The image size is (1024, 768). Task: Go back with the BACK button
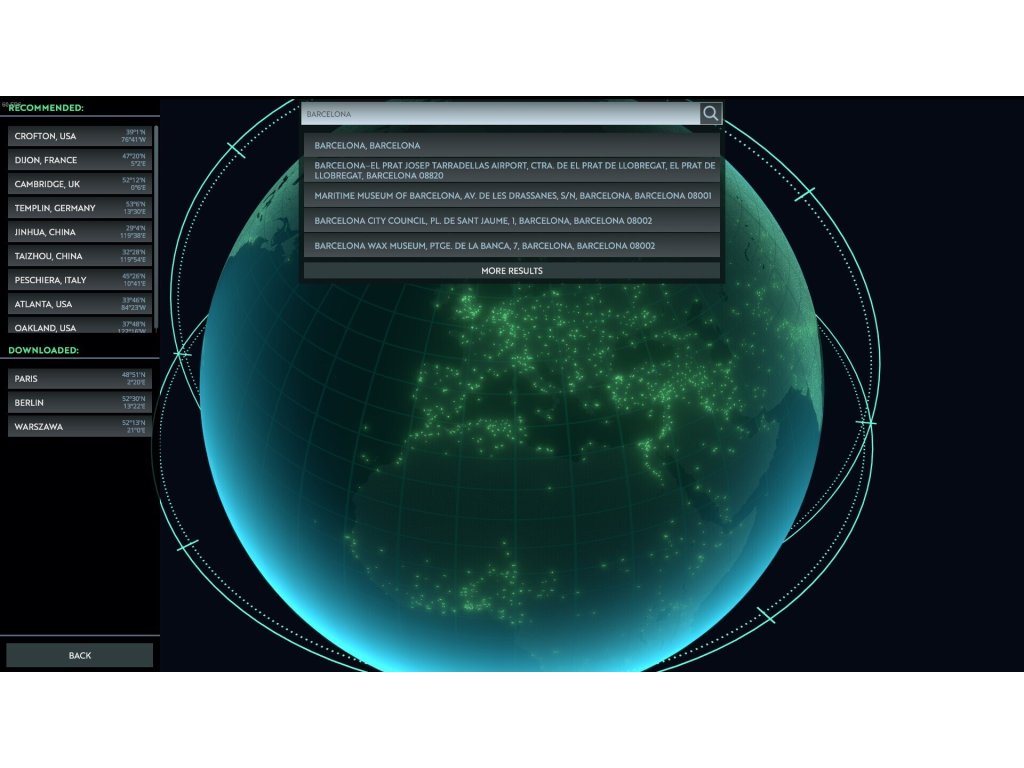tap(80, 655)
